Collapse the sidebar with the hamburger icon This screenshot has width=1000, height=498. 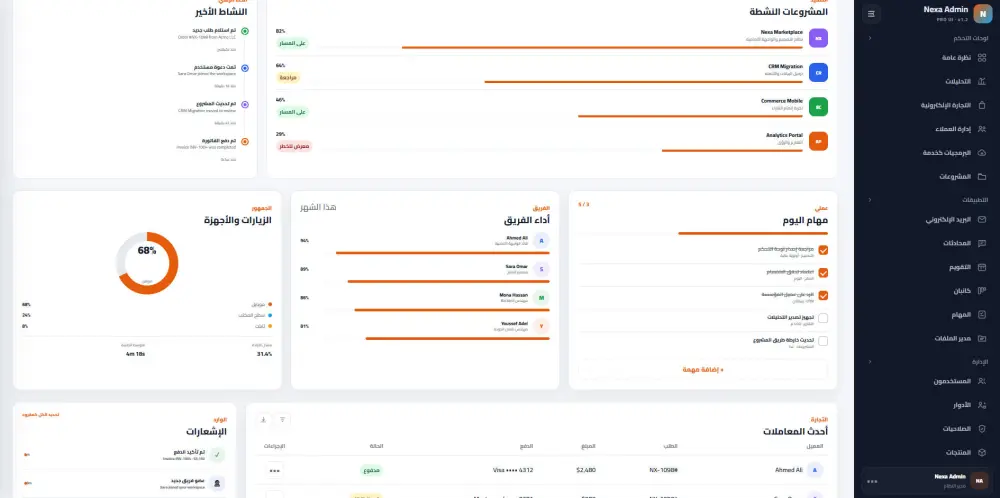[871, 13]
